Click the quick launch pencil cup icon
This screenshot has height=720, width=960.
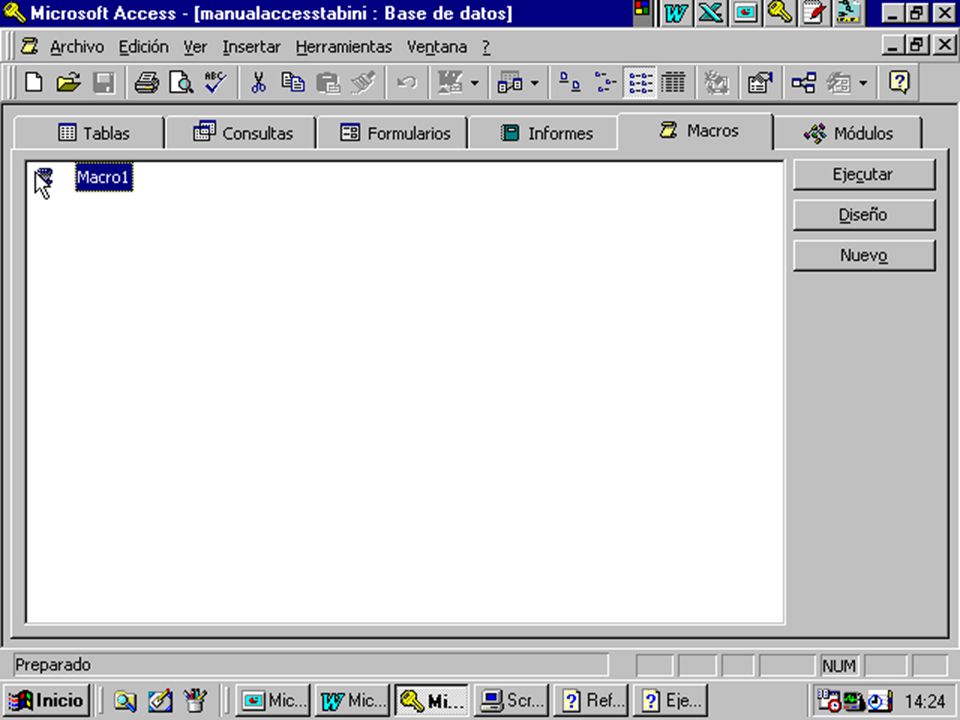195,700
